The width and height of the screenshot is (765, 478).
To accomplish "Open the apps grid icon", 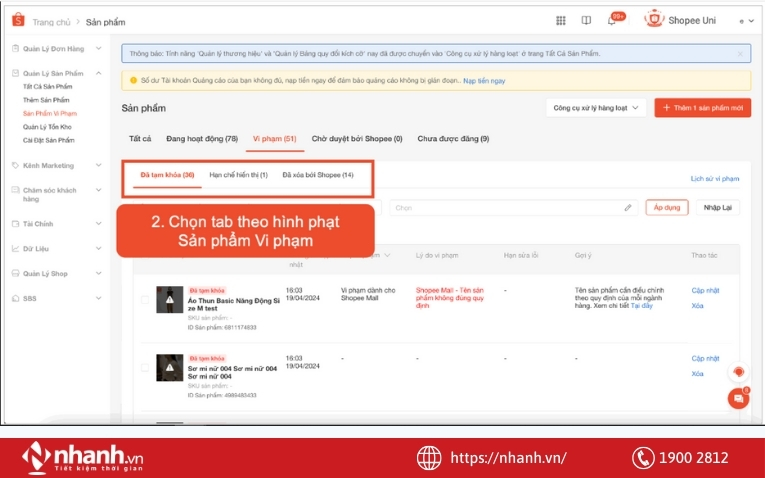I will pos(561,20).
